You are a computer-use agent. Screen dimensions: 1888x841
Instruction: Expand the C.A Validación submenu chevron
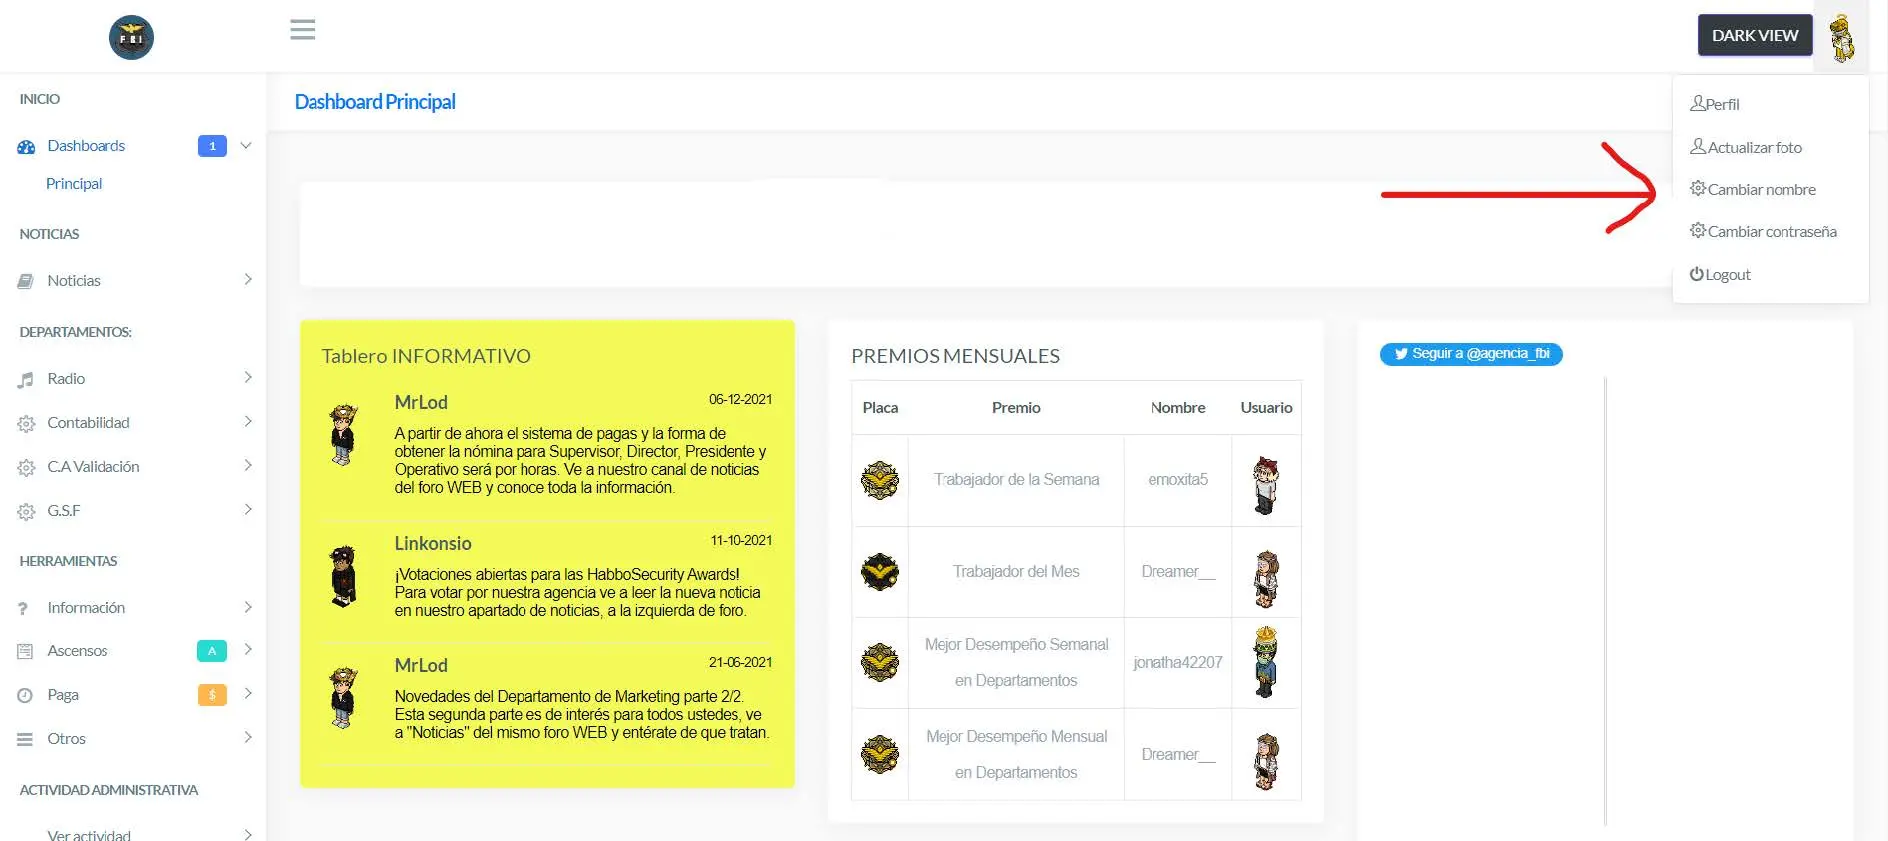tap(248, 466)
